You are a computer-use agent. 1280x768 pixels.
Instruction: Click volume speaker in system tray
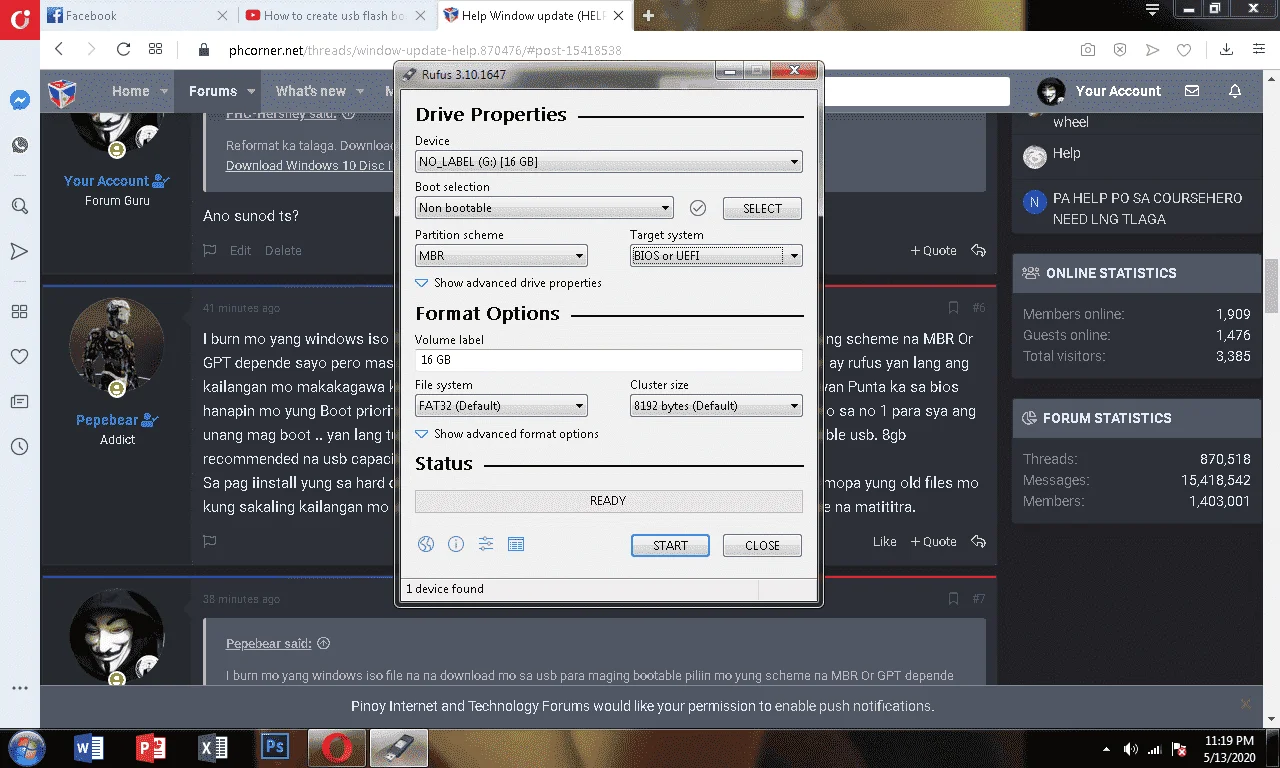(x=1130, y=749)
